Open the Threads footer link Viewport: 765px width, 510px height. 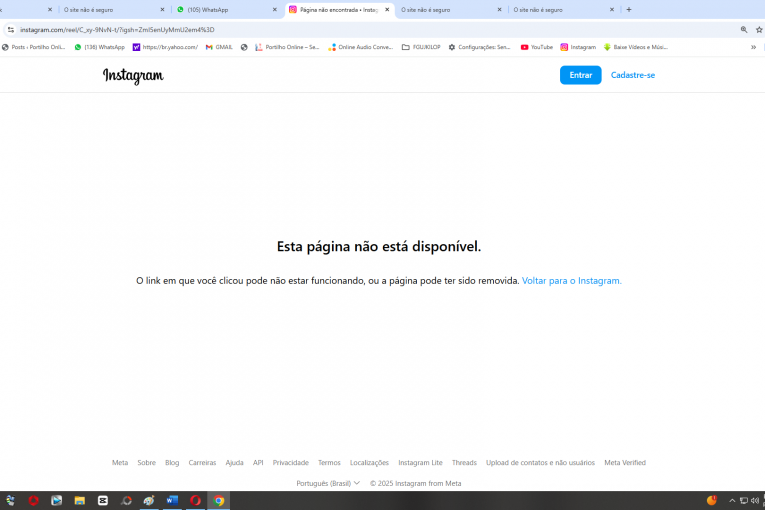point(464,463)
